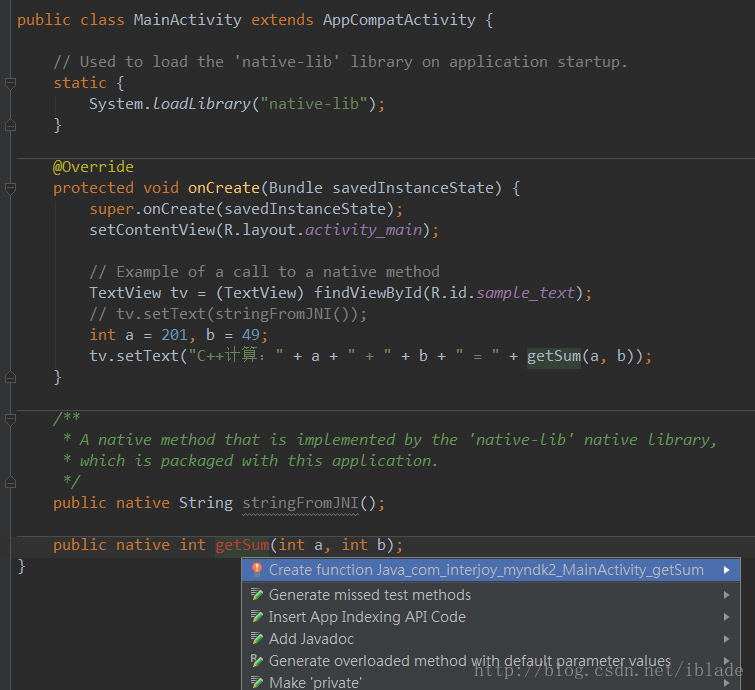755x690 pixels.
Task: Open submenu arrow for Generate missed test methods
Action: click(x=726, y=595)
